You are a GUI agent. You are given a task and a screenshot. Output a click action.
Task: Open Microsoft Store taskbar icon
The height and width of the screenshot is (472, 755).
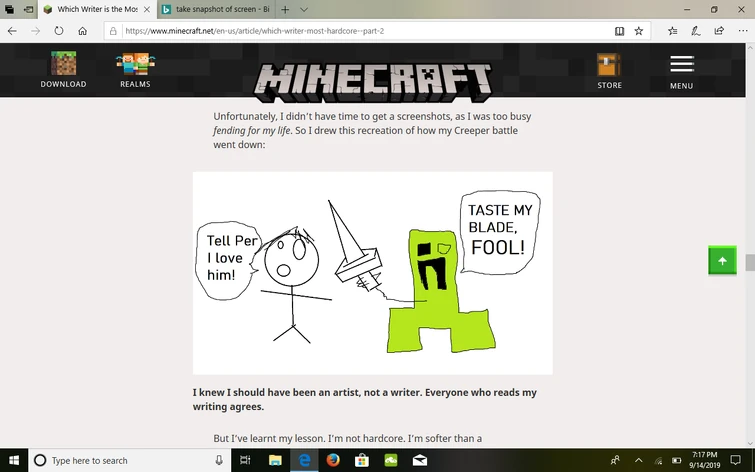[362, 460]
